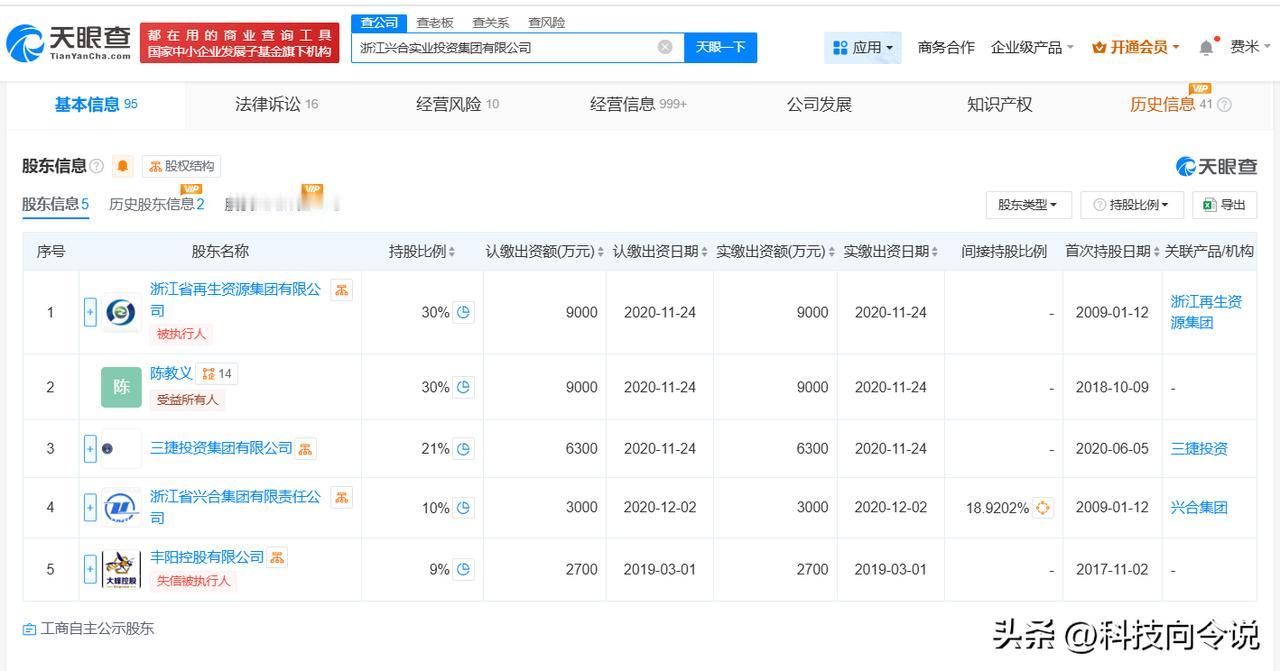Open the 企业级产品 dropdown

[x=1032, y=47]
